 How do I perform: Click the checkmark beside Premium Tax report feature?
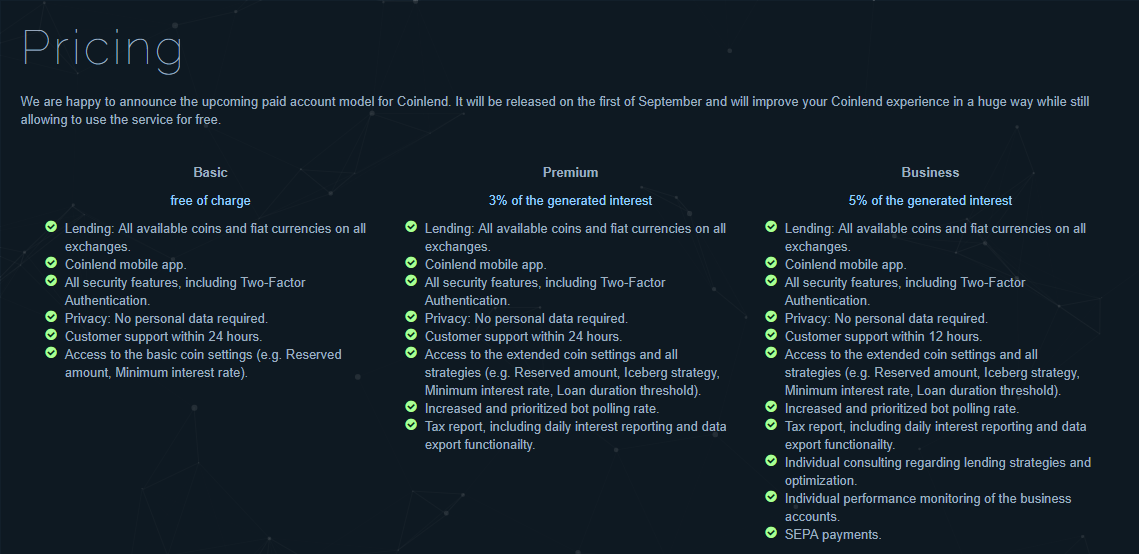tap(411, 424)
